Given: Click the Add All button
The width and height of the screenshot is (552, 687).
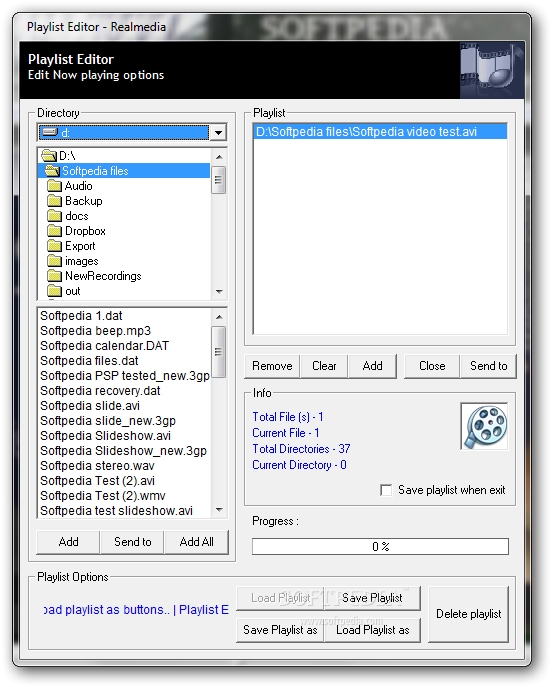Looking at the screenshot, I should [196, 542].
